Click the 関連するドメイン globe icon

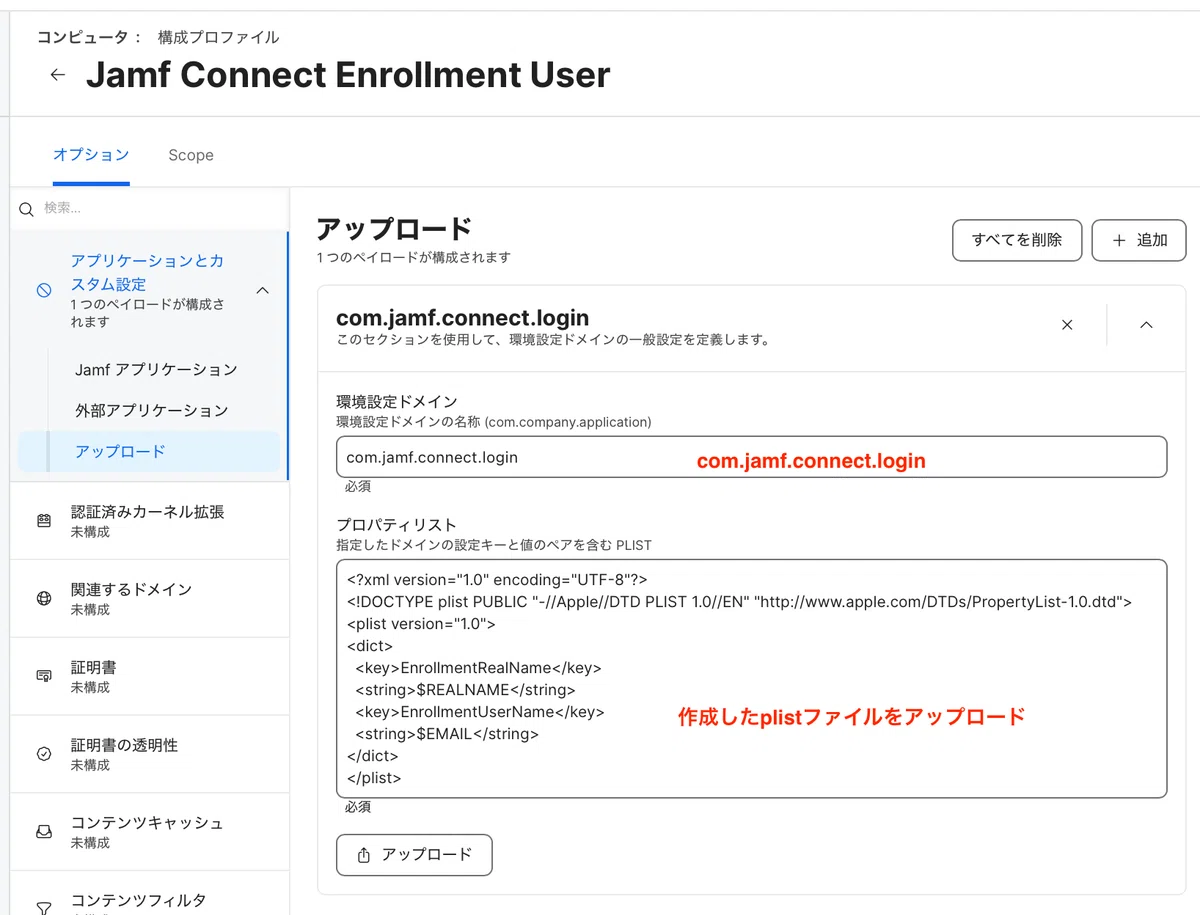point(44,599)
